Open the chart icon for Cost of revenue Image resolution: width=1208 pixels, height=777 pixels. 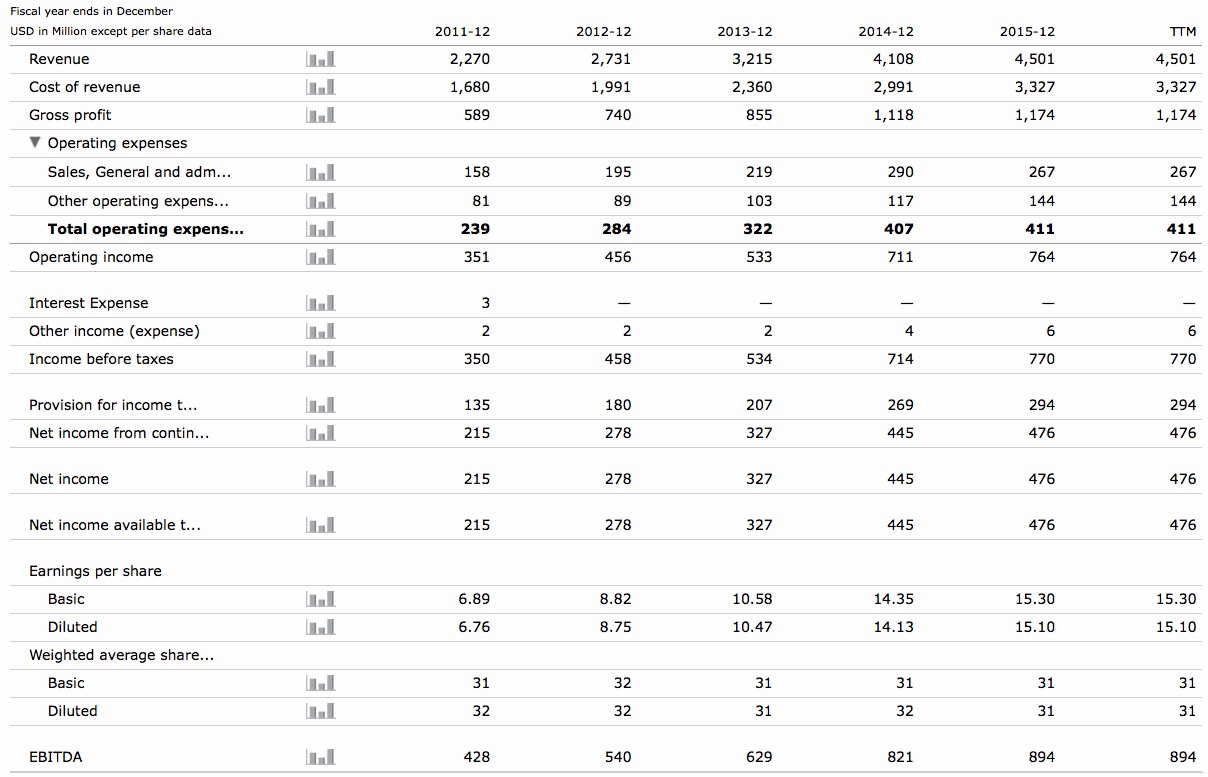(x=320, y=87)
